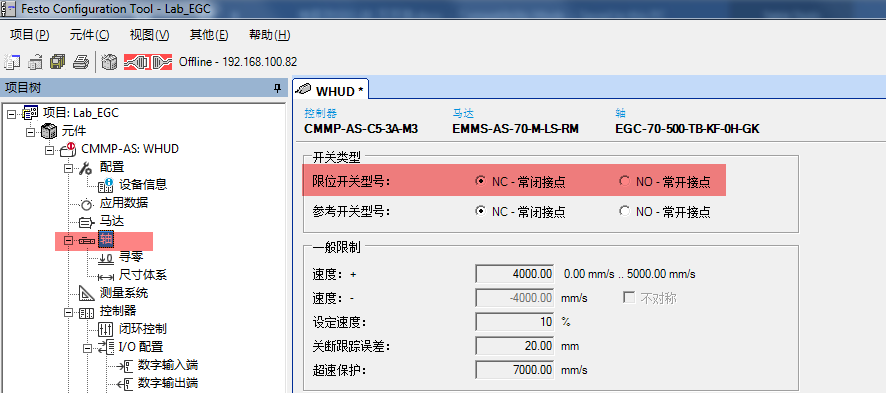Click the EMMS-AS-70-M-LS-RM motor model text

pyautogui.click(x=515, y=129)
